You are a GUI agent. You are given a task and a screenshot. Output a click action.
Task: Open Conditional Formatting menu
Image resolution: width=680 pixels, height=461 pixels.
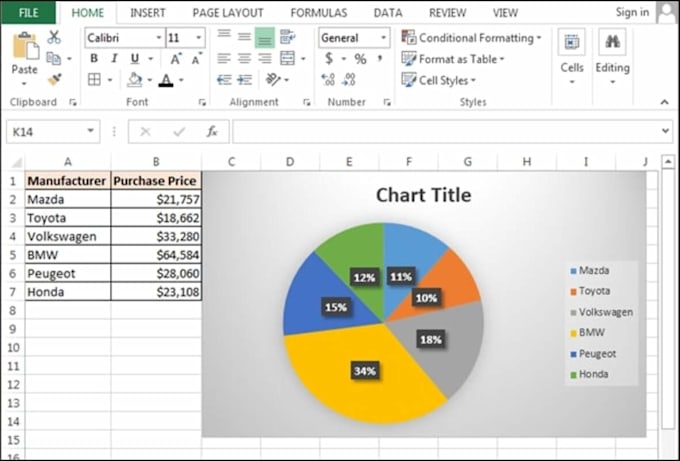click(x=472, y=38)
